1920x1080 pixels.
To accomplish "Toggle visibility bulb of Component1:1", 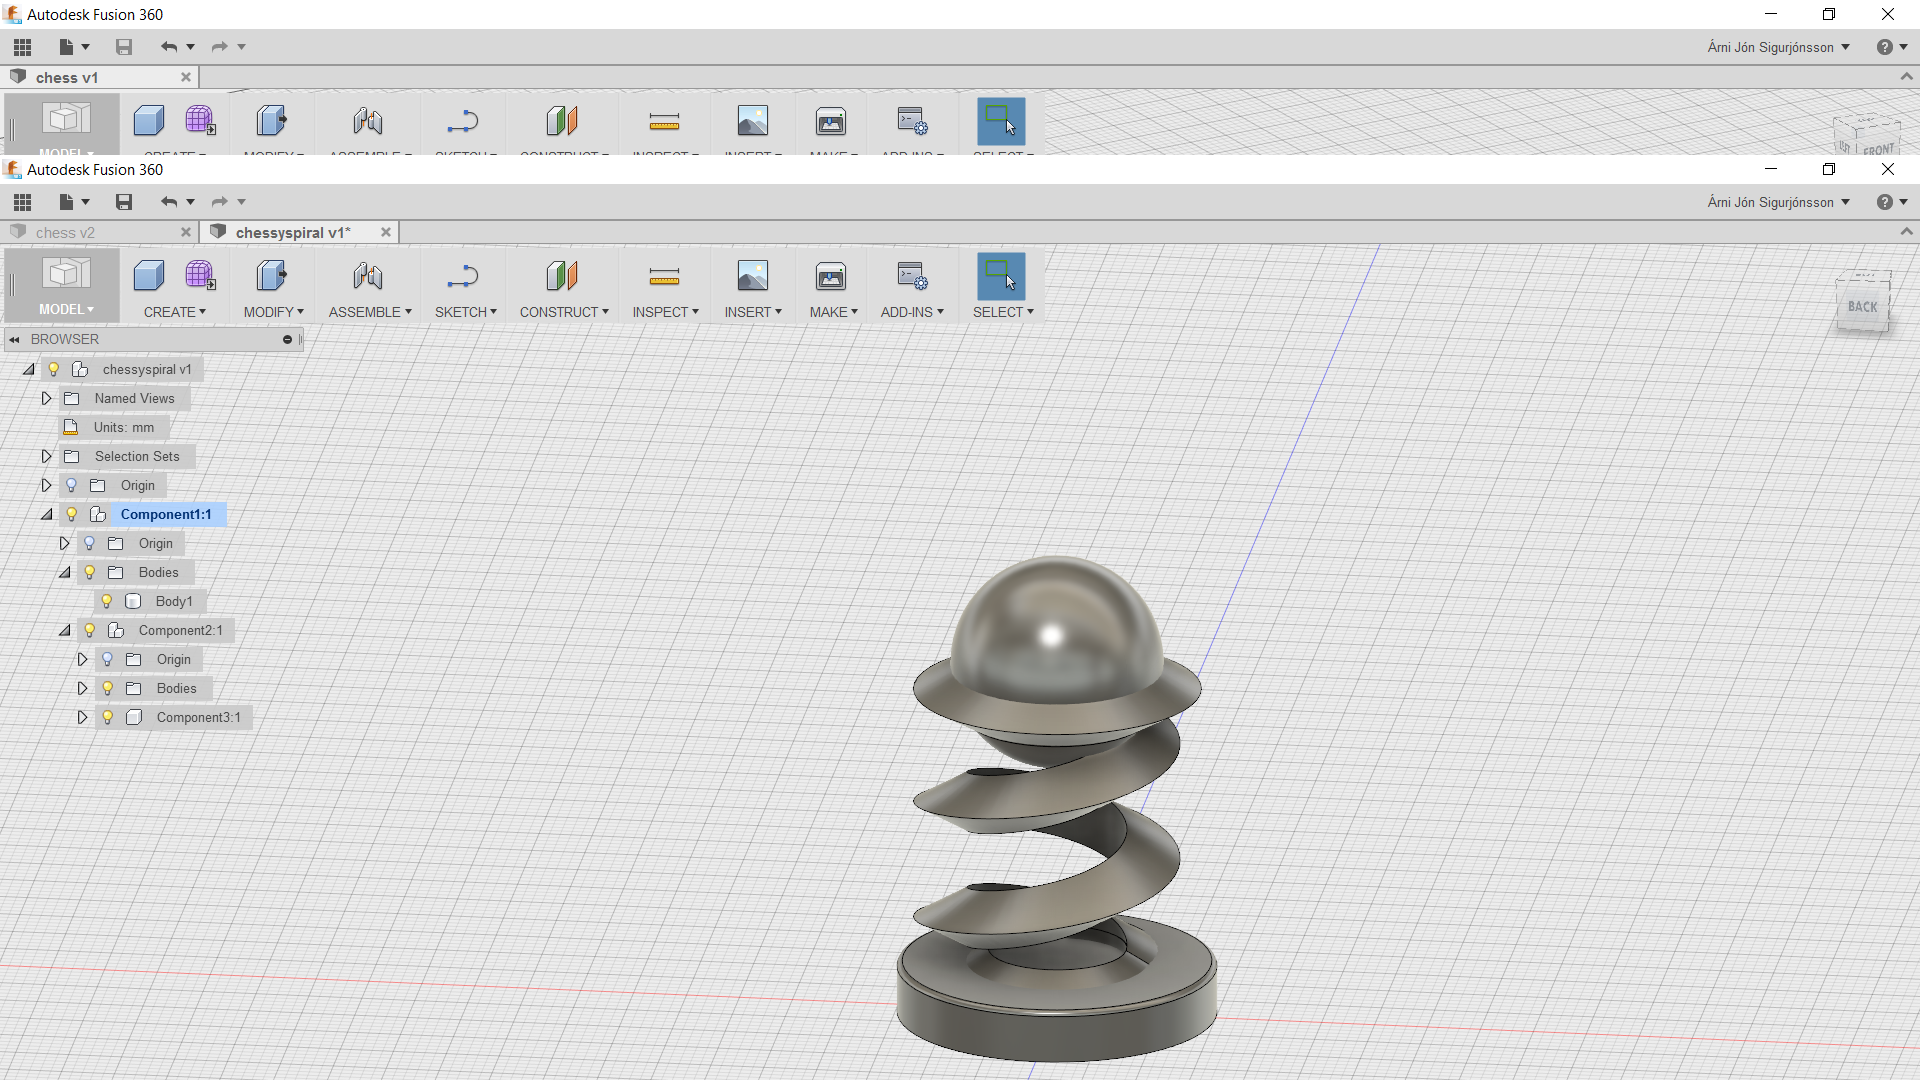I will point(71,514).
